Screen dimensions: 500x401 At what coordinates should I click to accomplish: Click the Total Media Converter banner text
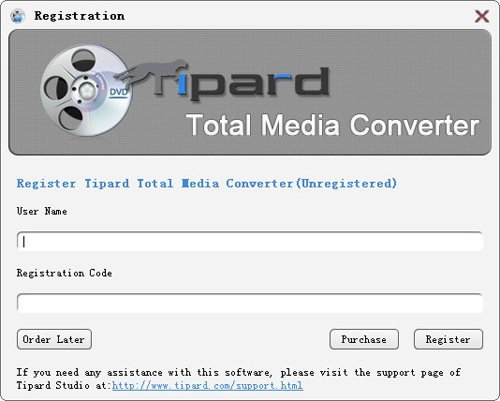[x=332, y=125]
